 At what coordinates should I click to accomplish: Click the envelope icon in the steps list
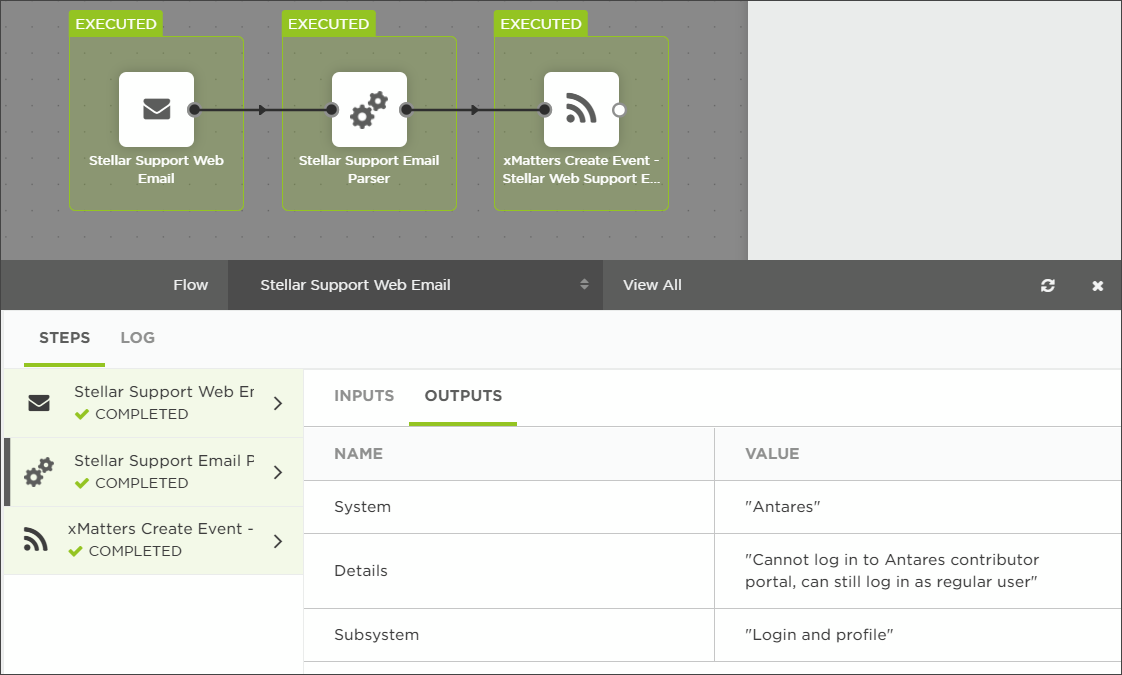(39, 403)
